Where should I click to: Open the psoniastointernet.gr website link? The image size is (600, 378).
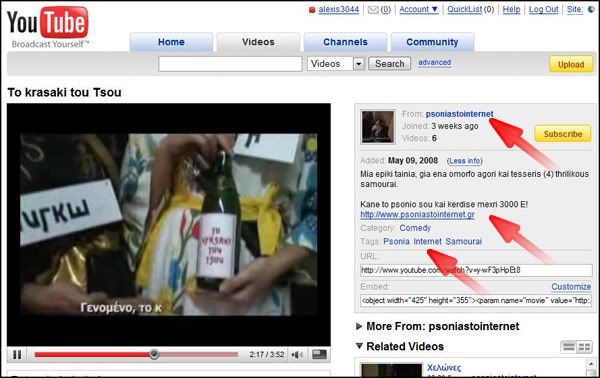coord(417,215)
